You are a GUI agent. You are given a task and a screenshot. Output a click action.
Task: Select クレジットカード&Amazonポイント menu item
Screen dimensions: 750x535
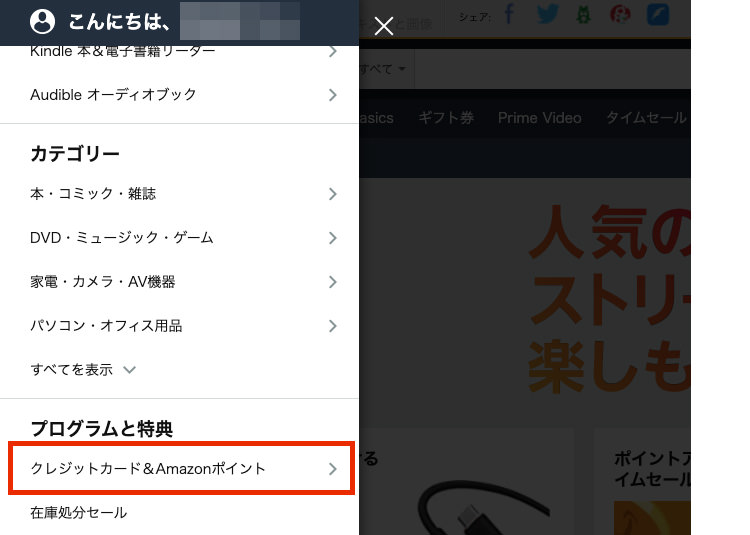coord(181,468)
